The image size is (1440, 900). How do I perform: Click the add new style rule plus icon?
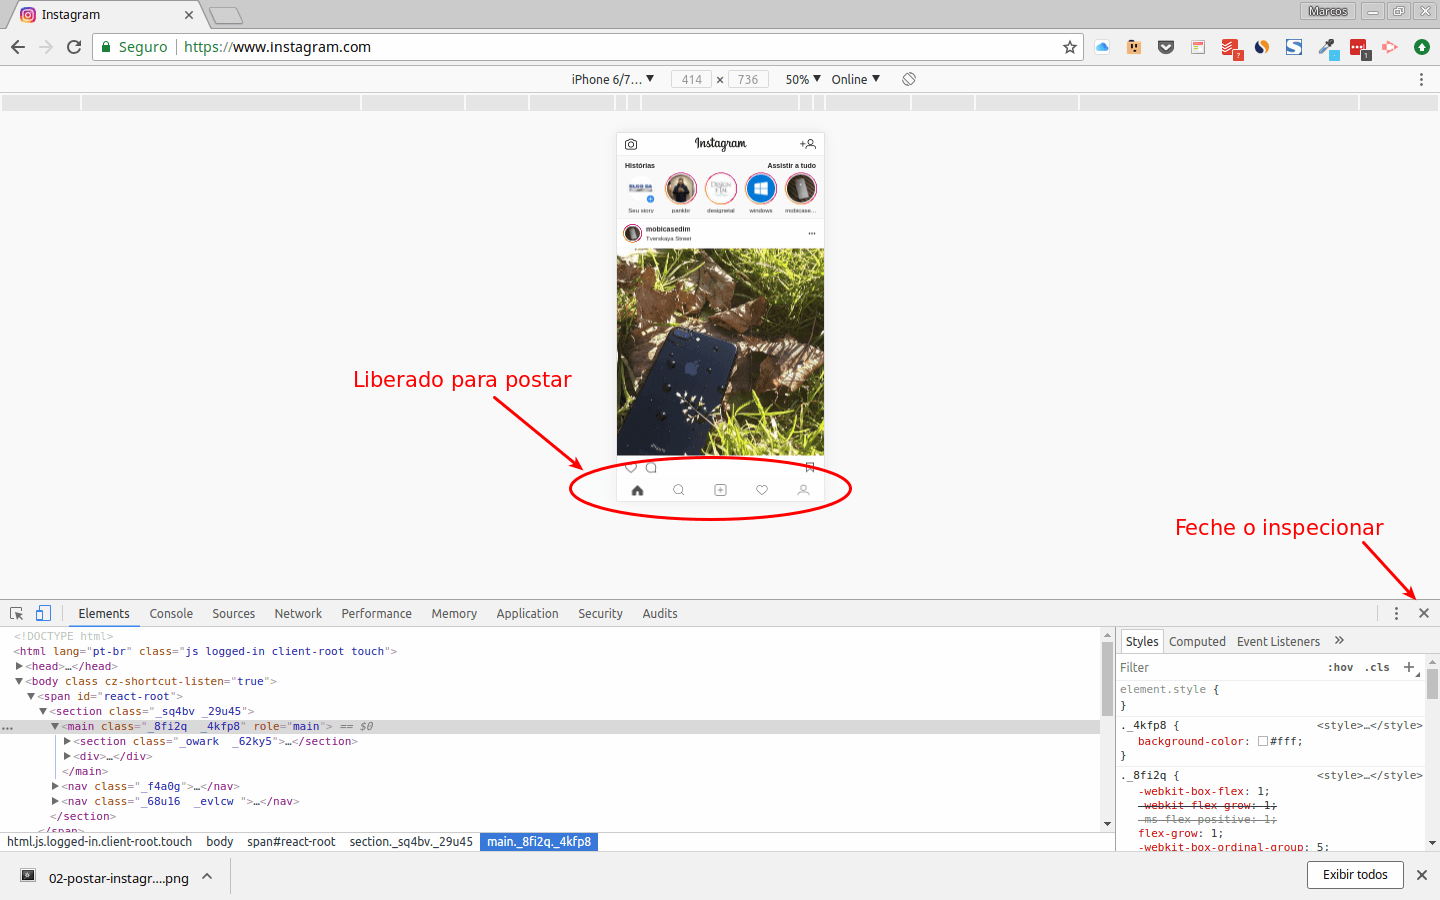(1409, 667)
